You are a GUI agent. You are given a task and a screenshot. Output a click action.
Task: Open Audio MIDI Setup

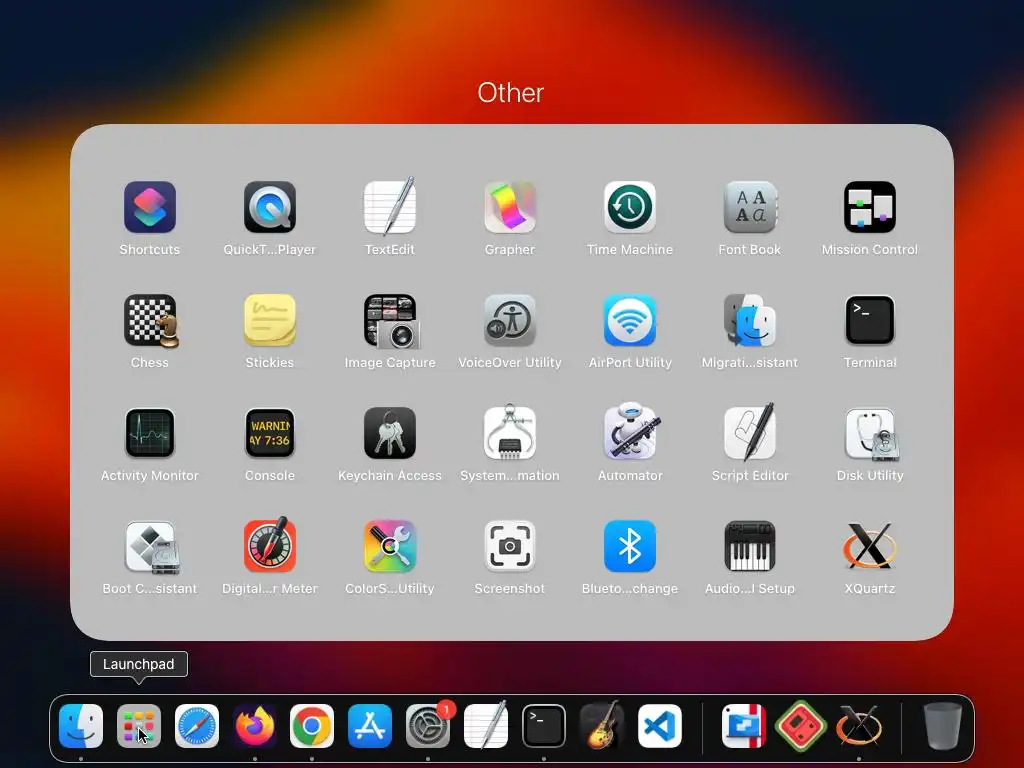coord(750,547)
